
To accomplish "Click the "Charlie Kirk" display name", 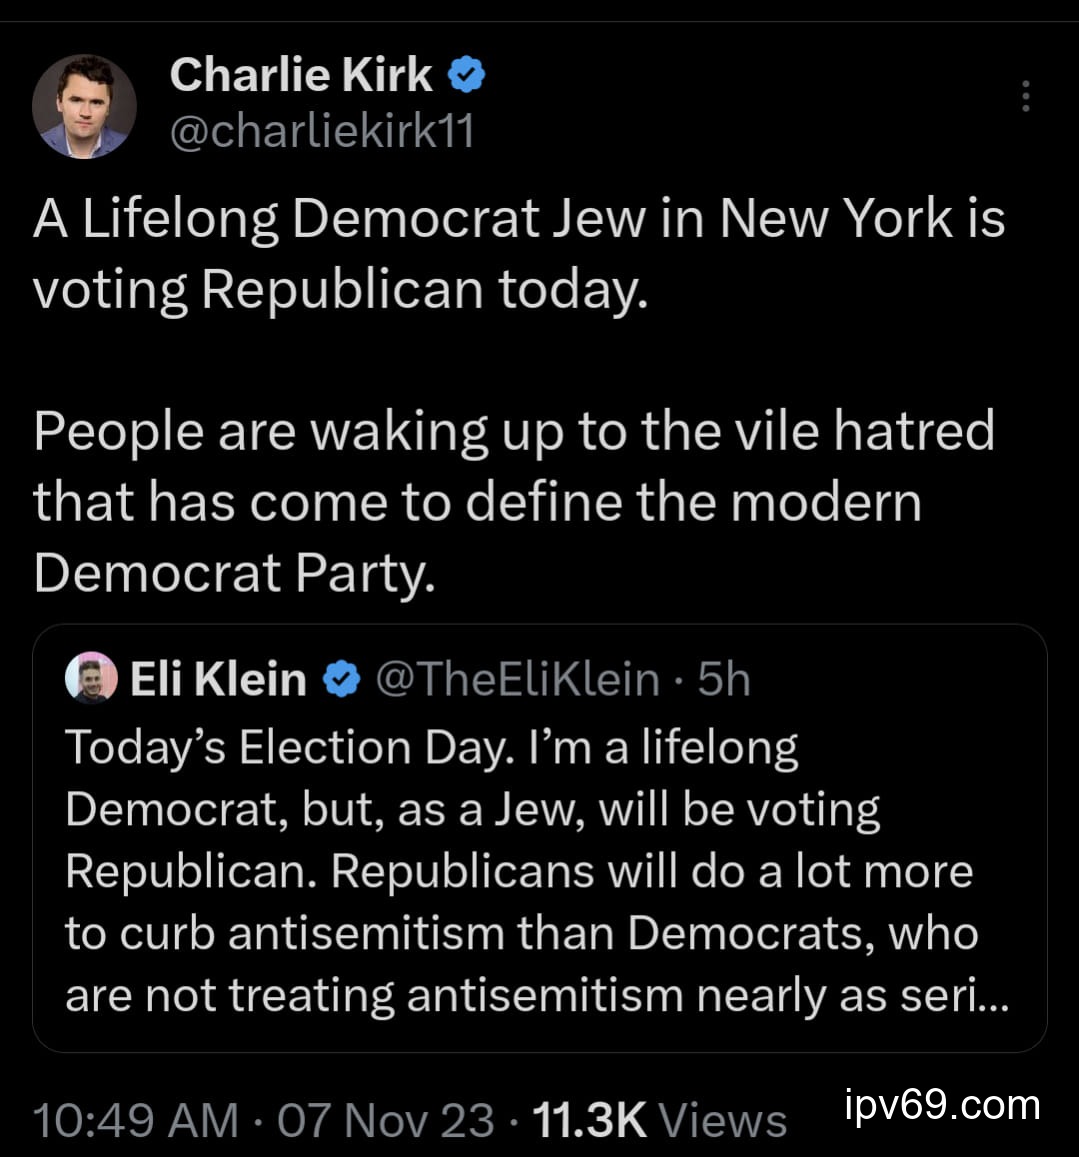I will pos(300,75).
